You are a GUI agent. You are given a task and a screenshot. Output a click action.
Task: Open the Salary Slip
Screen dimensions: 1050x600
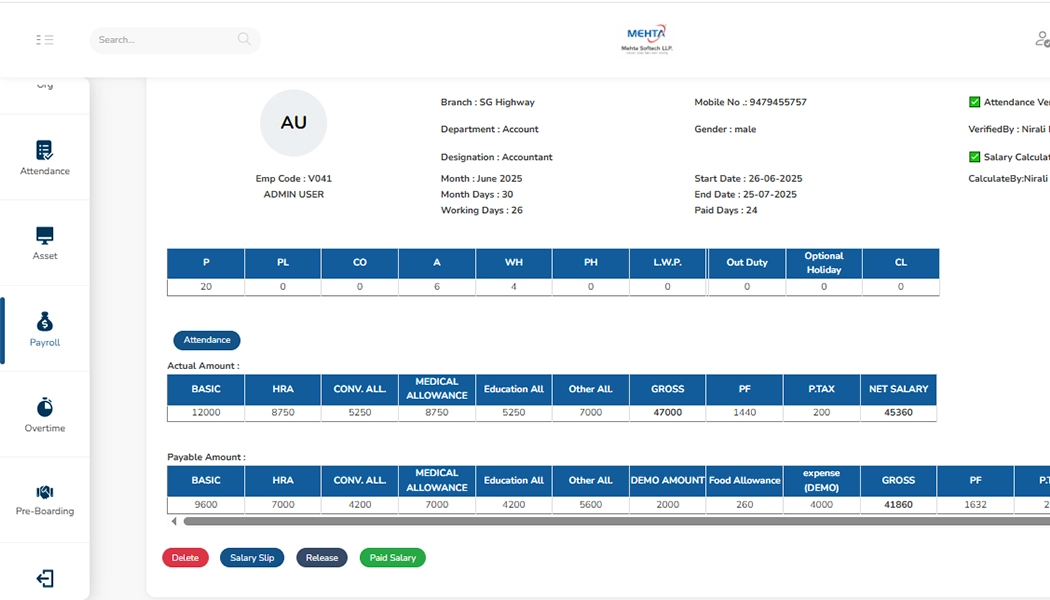coord(251,557)
